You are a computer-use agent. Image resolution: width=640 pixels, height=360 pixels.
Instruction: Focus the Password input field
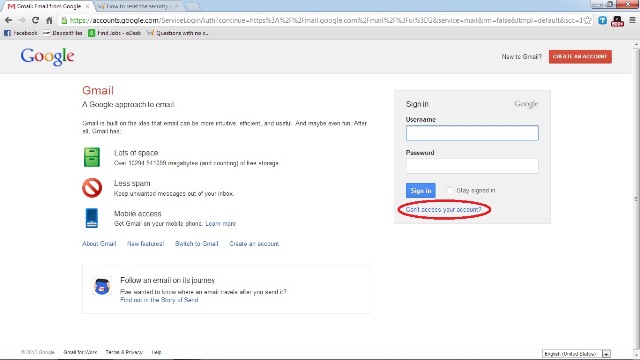(x=472, y=166)
